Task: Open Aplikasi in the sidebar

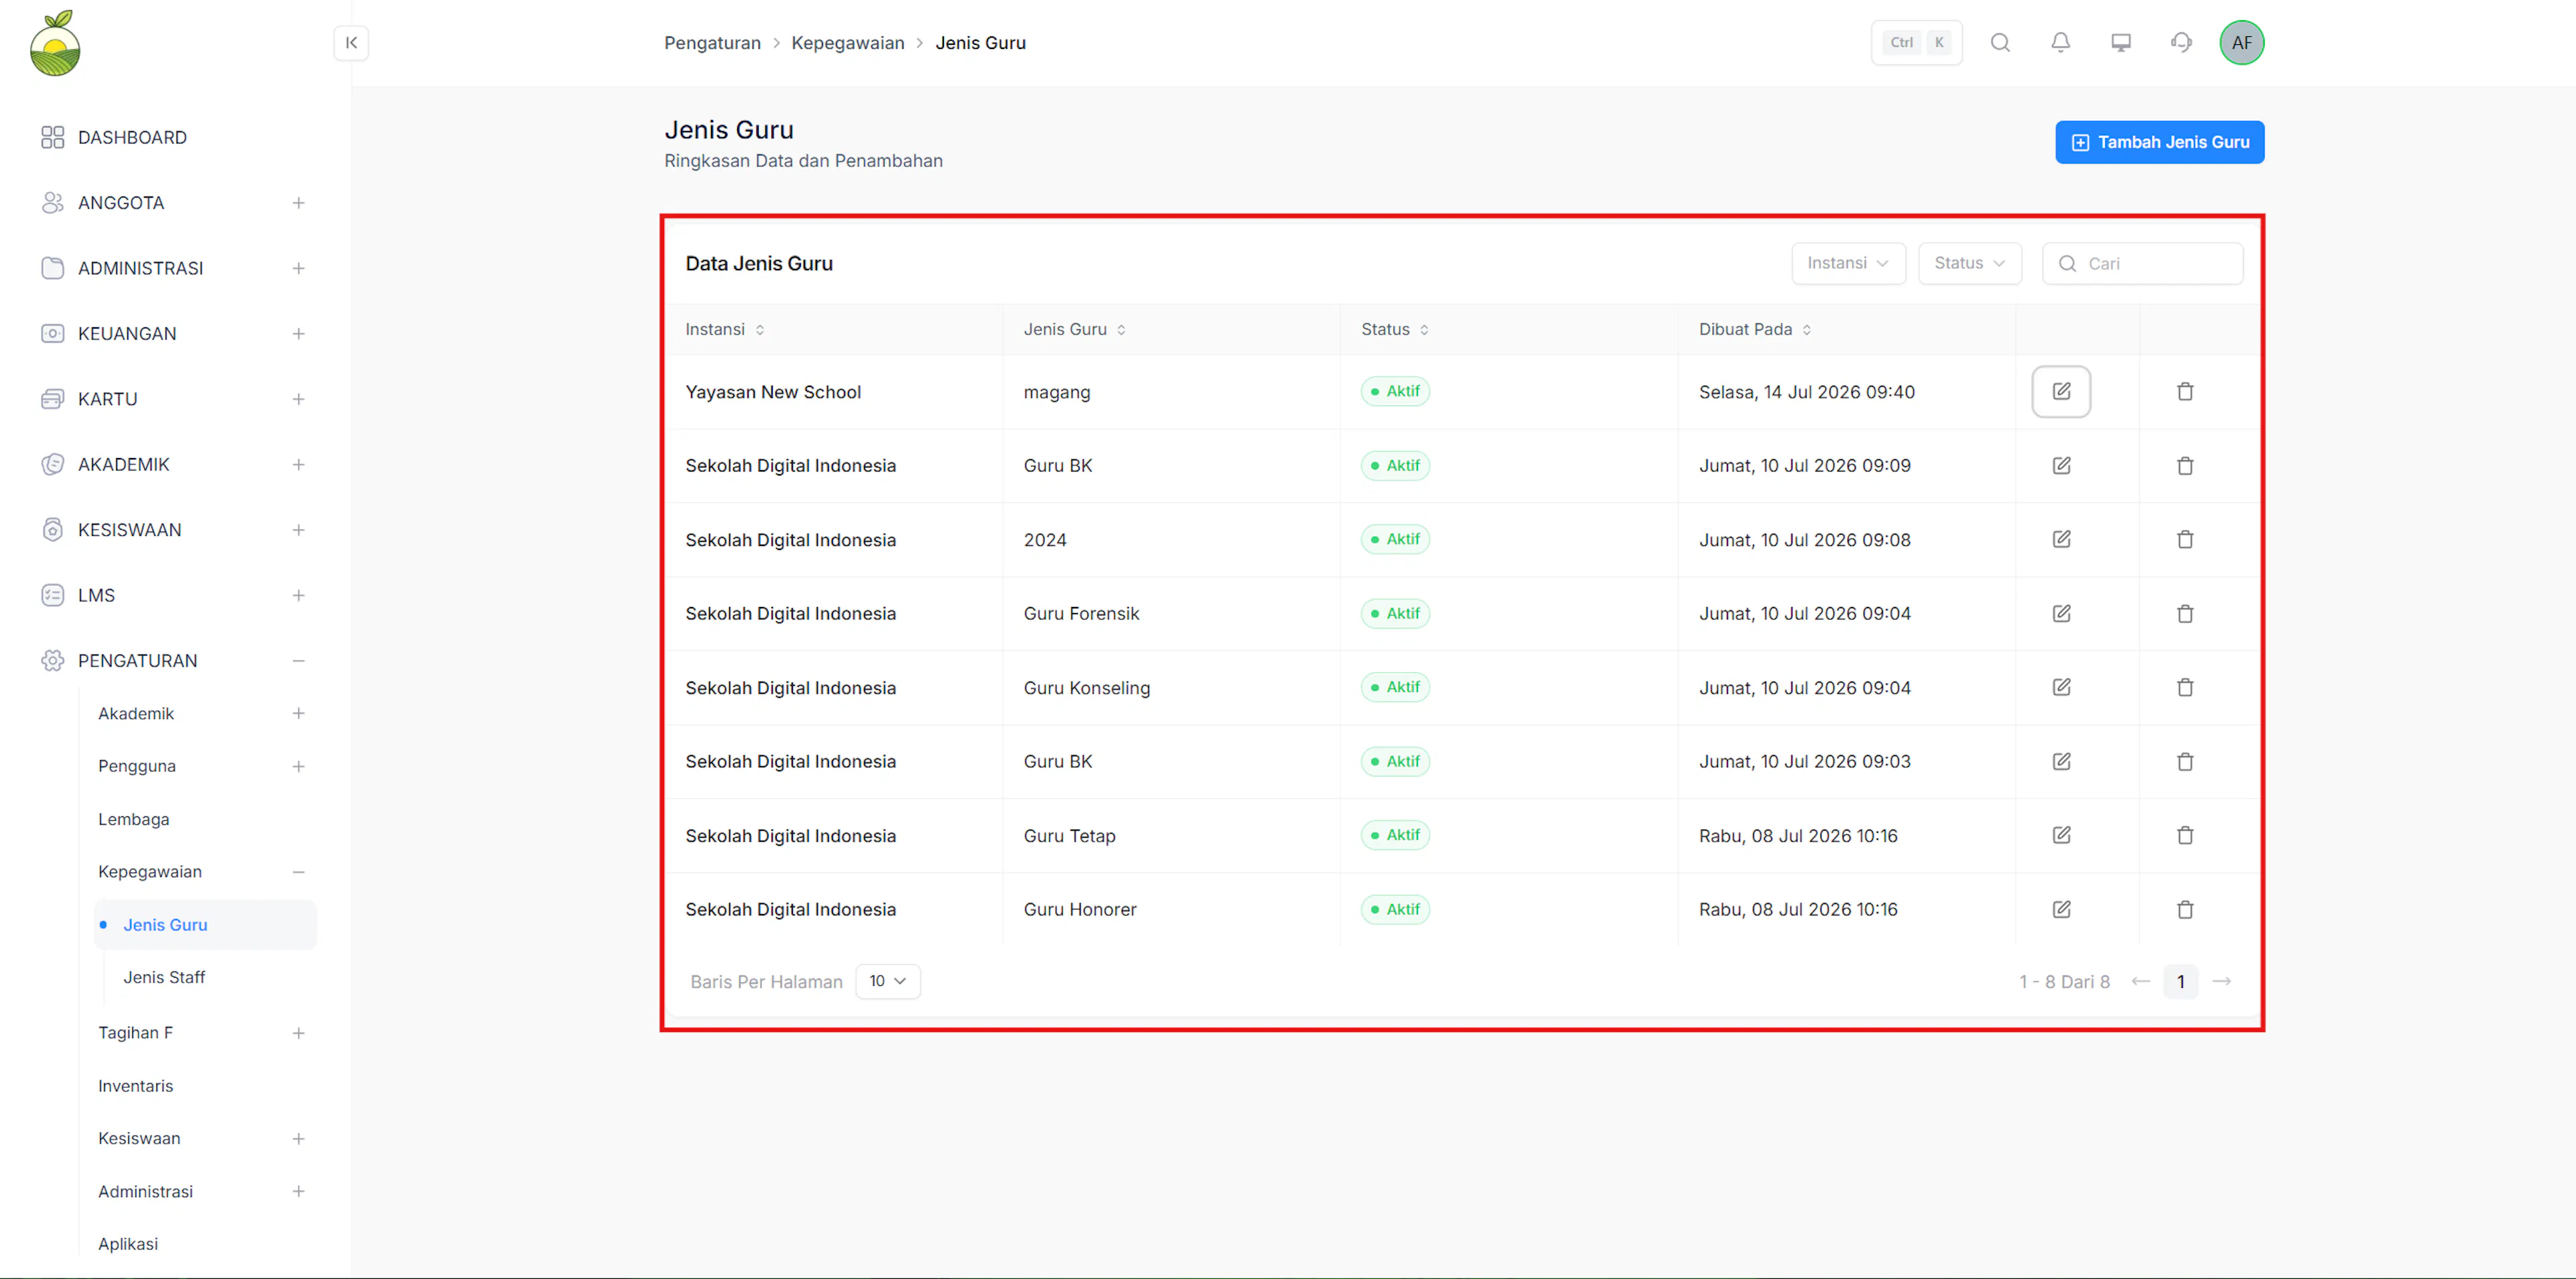Action: click(128, 1245)
